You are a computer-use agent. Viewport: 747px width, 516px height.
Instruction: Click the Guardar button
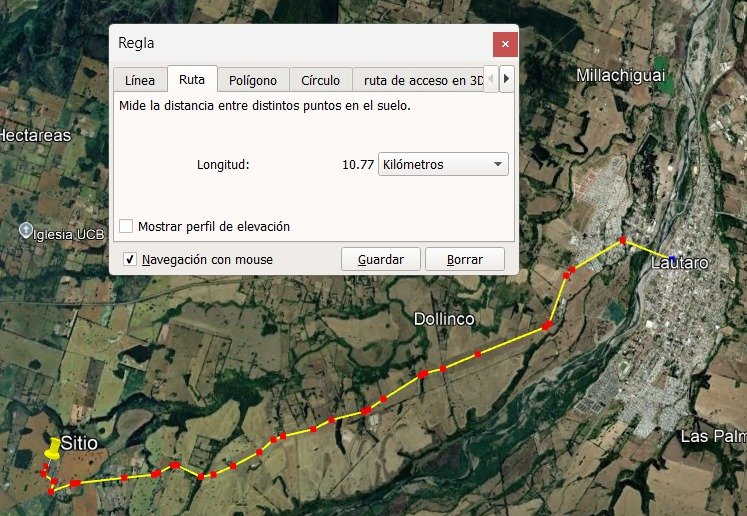(381, 259)
